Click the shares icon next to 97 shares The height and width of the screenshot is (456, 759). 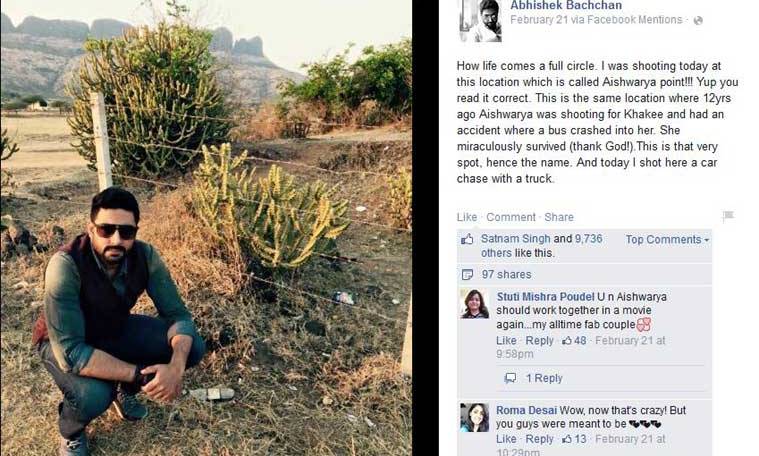(467, 274)
